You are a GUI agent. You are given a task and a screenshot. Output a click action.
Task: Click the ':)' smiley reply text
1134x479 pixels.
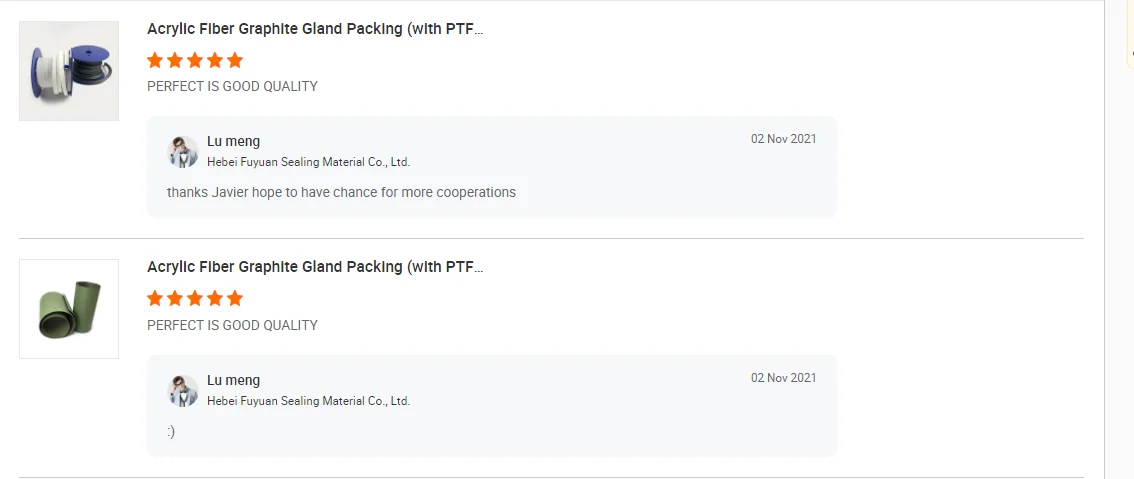click(171, 432)
